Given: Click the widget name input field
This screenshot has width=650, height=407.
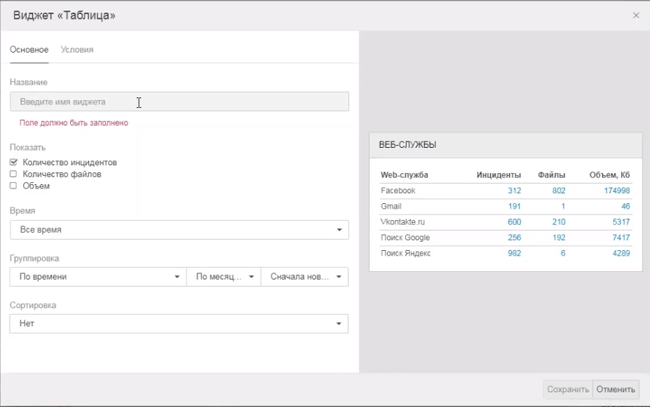Looking at the screenshot, I should pyautogui.click(x=179, y=102).
